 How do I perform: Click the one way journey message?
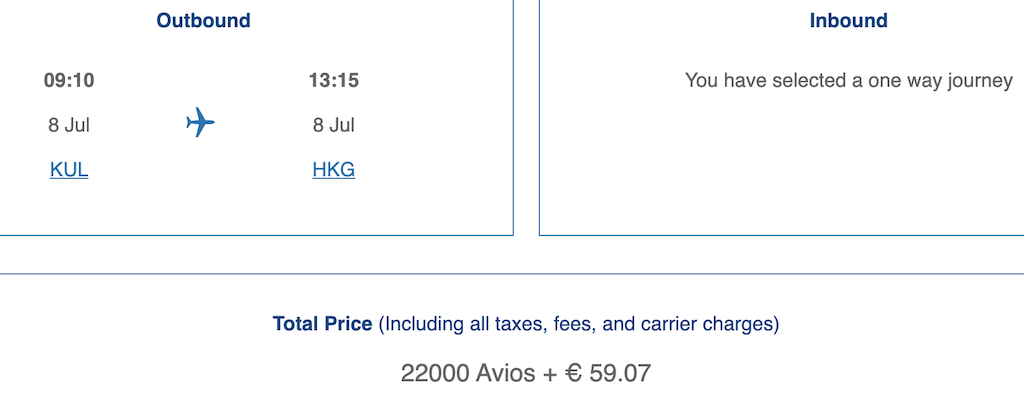[848, 81]
